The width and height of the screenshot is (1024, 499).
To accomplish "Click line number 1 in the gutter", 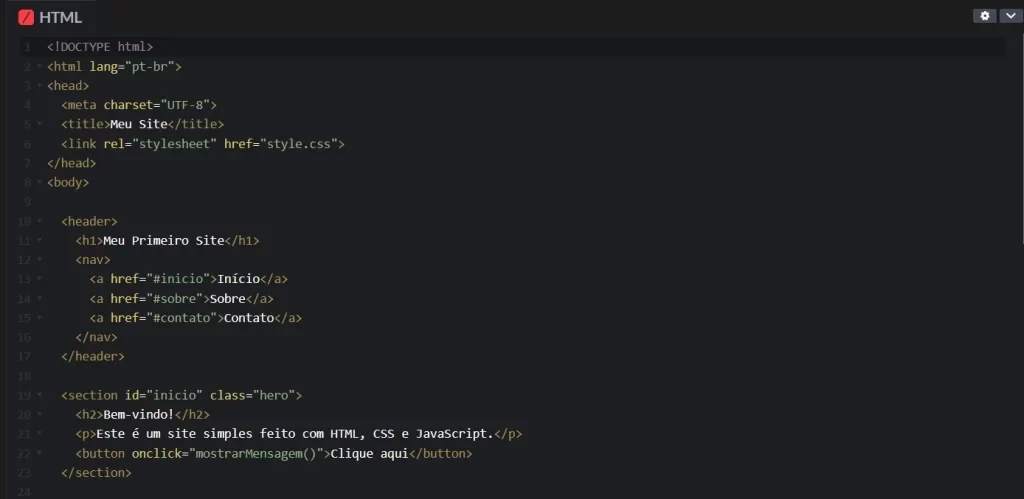I will pyautogui.click(x=26, y=47).
